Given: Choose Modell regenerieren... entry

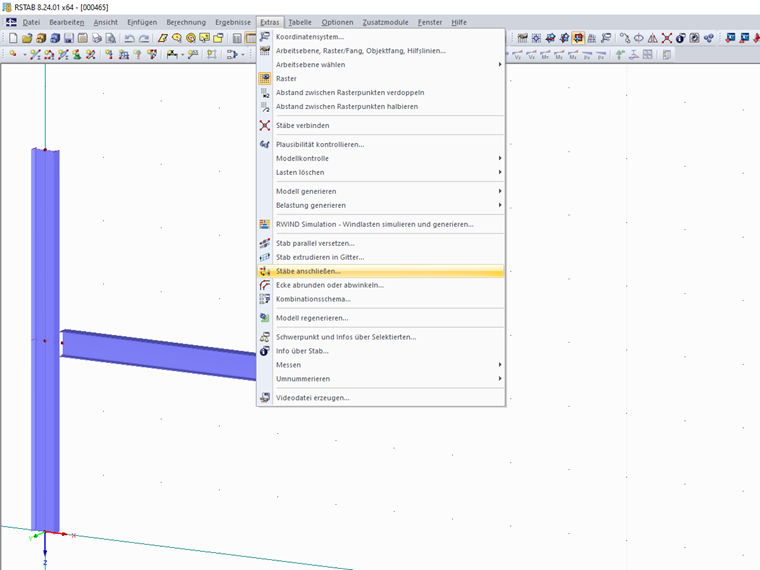Looking at the screenshot, I should (x=380, y=318).
